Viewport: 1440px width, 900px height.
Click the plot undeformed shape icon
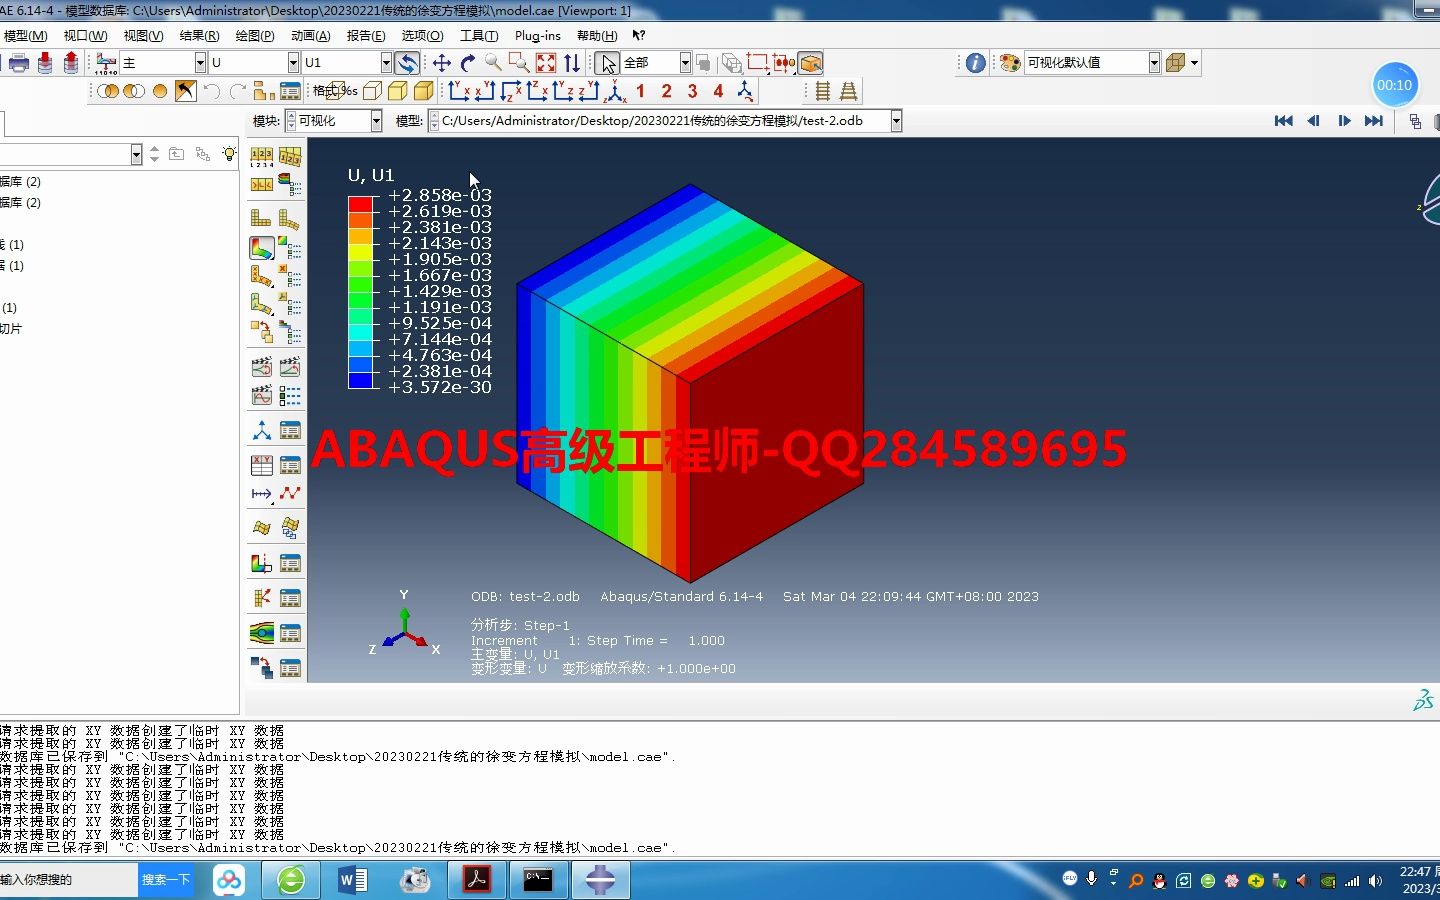pyautogui.click(x=261, y=218)
